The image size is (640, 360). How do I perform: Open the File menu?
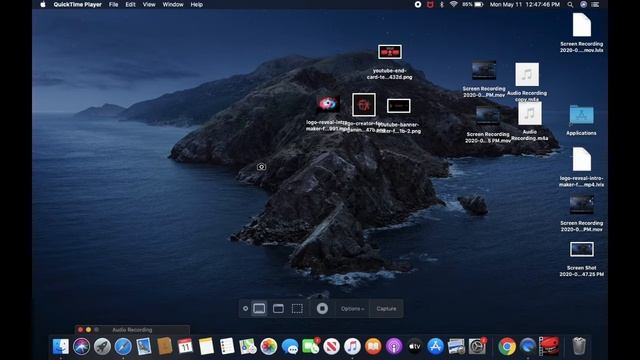tap(113, 4)
